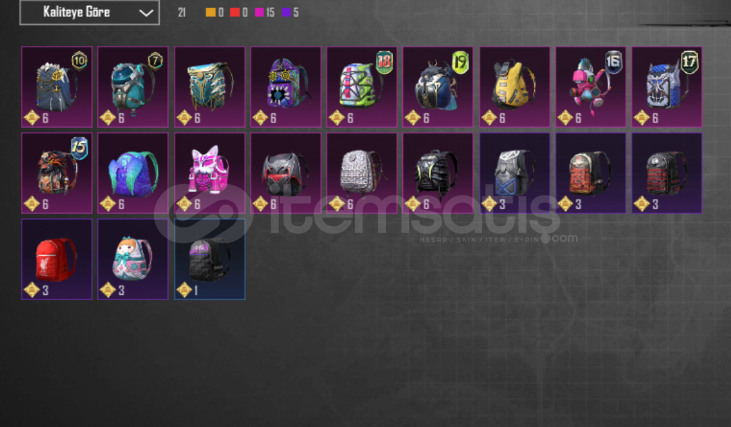
Task: Select the teal backpack with the 7 badge
Action: 133,87
